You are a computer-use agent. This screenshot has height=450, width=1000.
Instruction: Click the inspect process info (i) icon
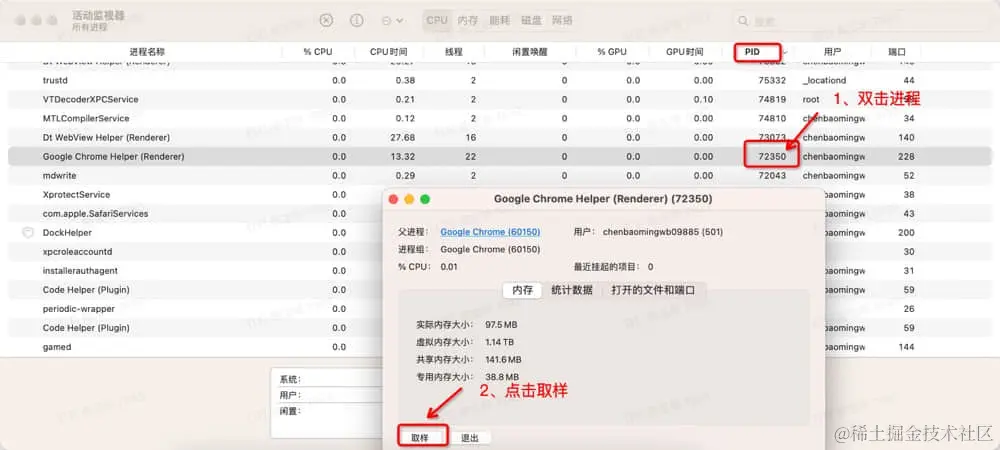357,20
